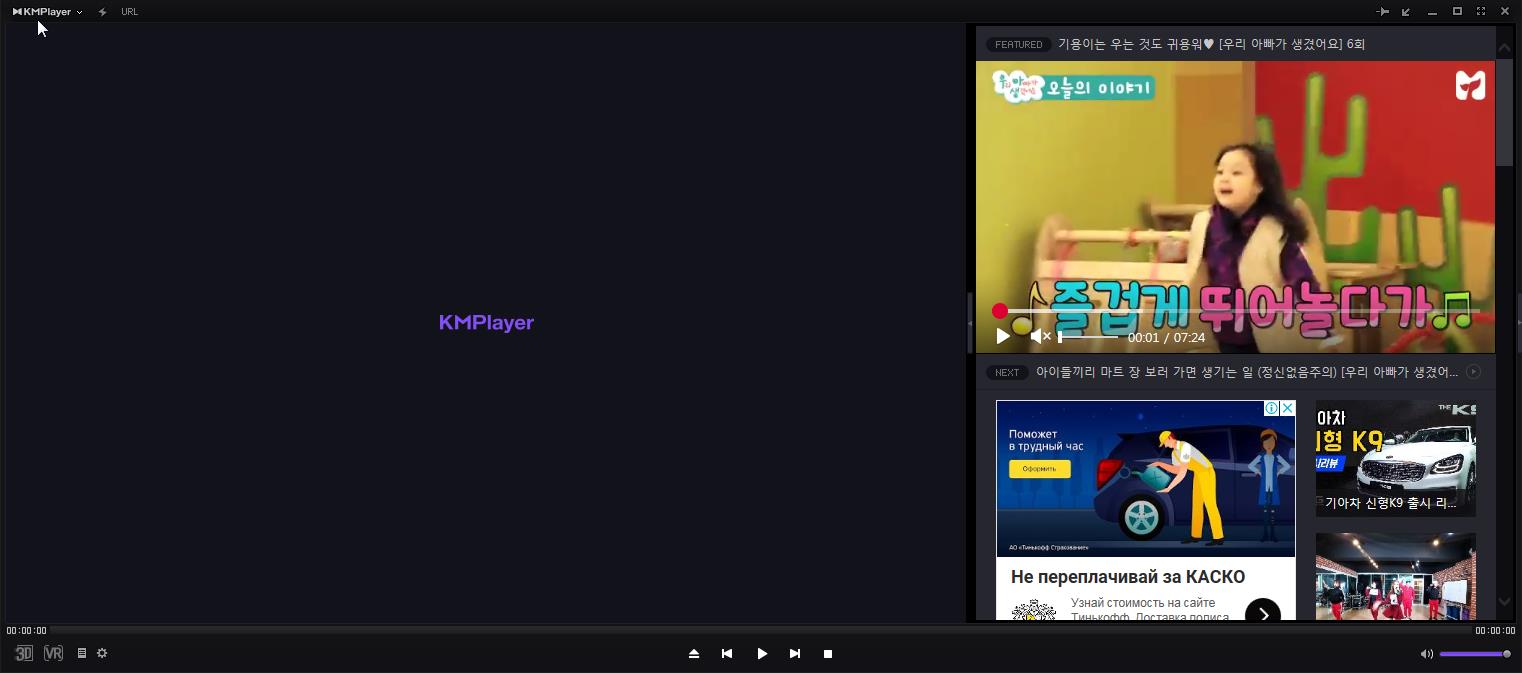Click the elapsed time 00:00:00 display
This screenshot has height=673, width=1522.
[x=26, y=630]
